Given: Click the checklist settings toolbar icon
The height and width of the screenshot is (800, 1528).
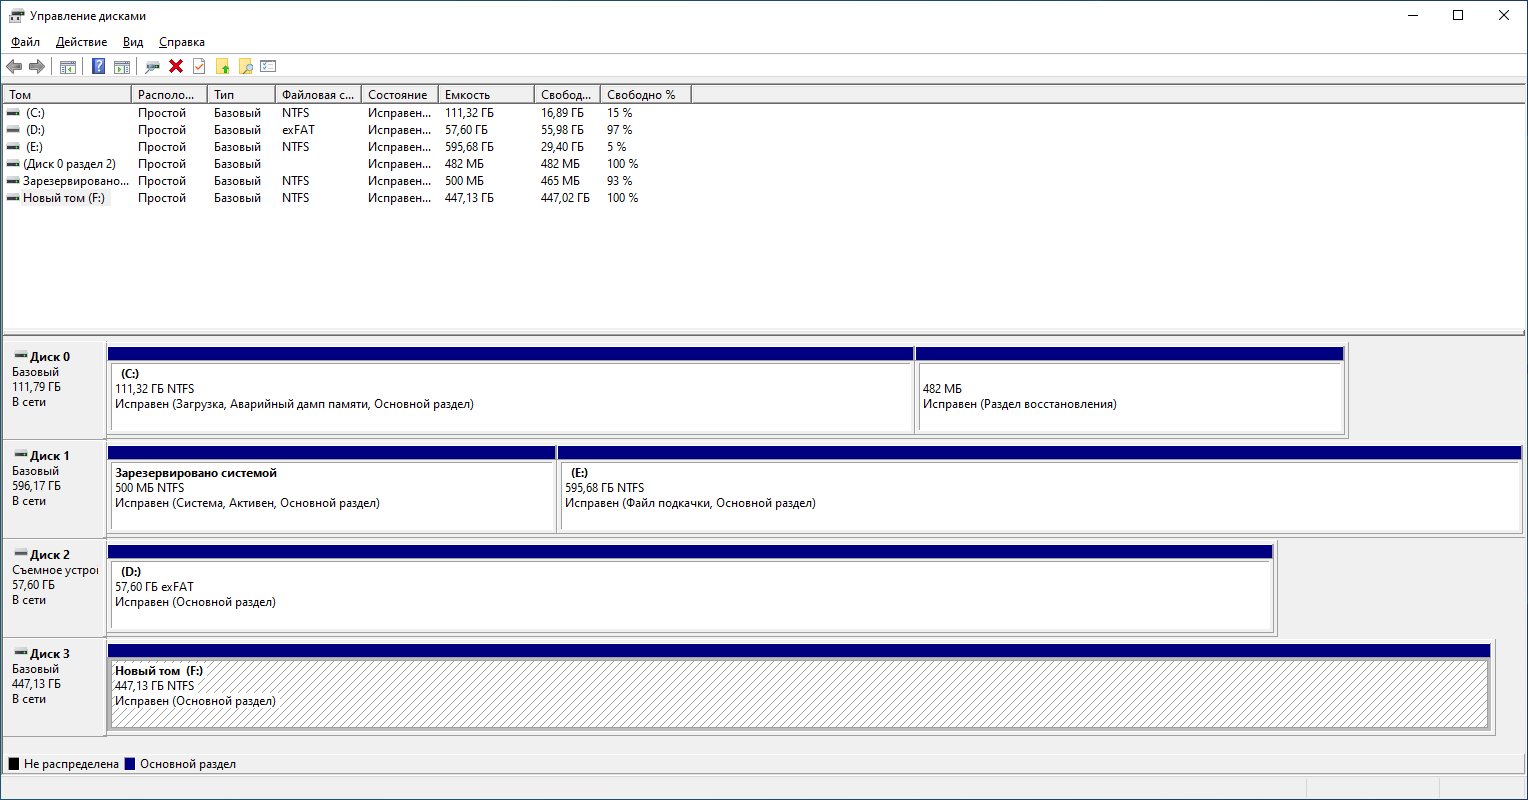Looking at the screenshot, I should tap(268, 66).
